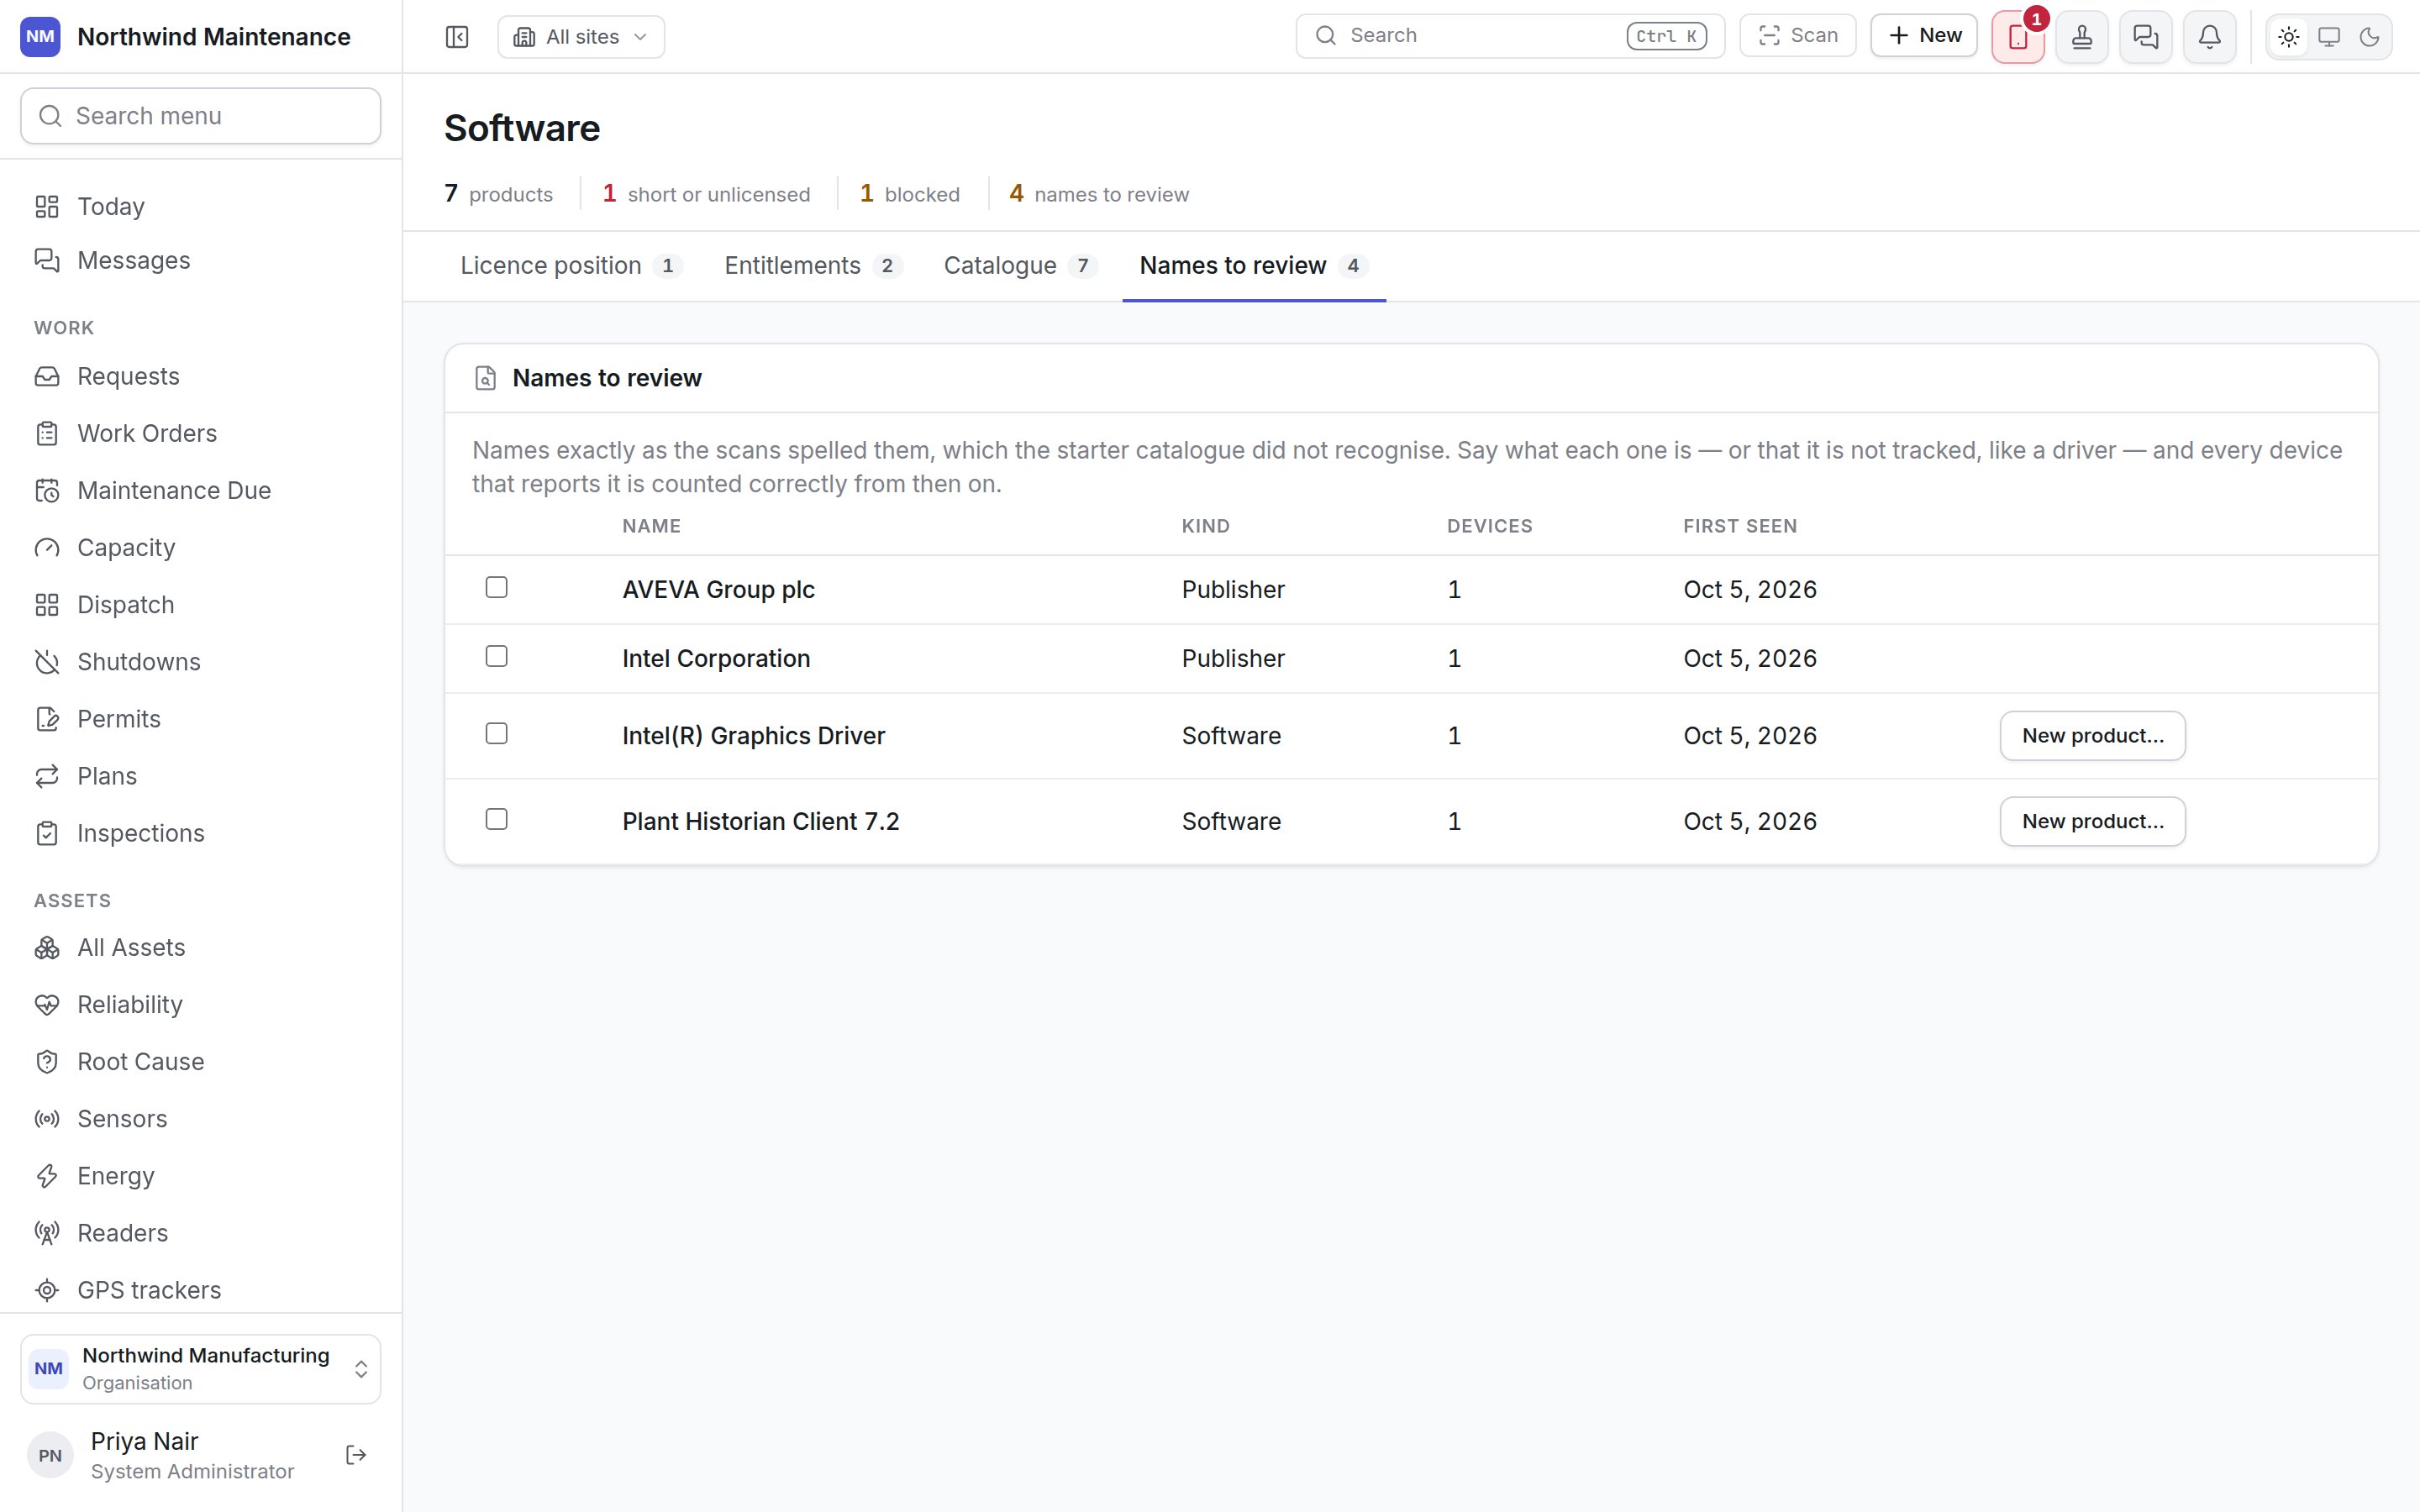Click the stamp icon in top bar
2420x1512 pixels.
(x=2082, y=37)
